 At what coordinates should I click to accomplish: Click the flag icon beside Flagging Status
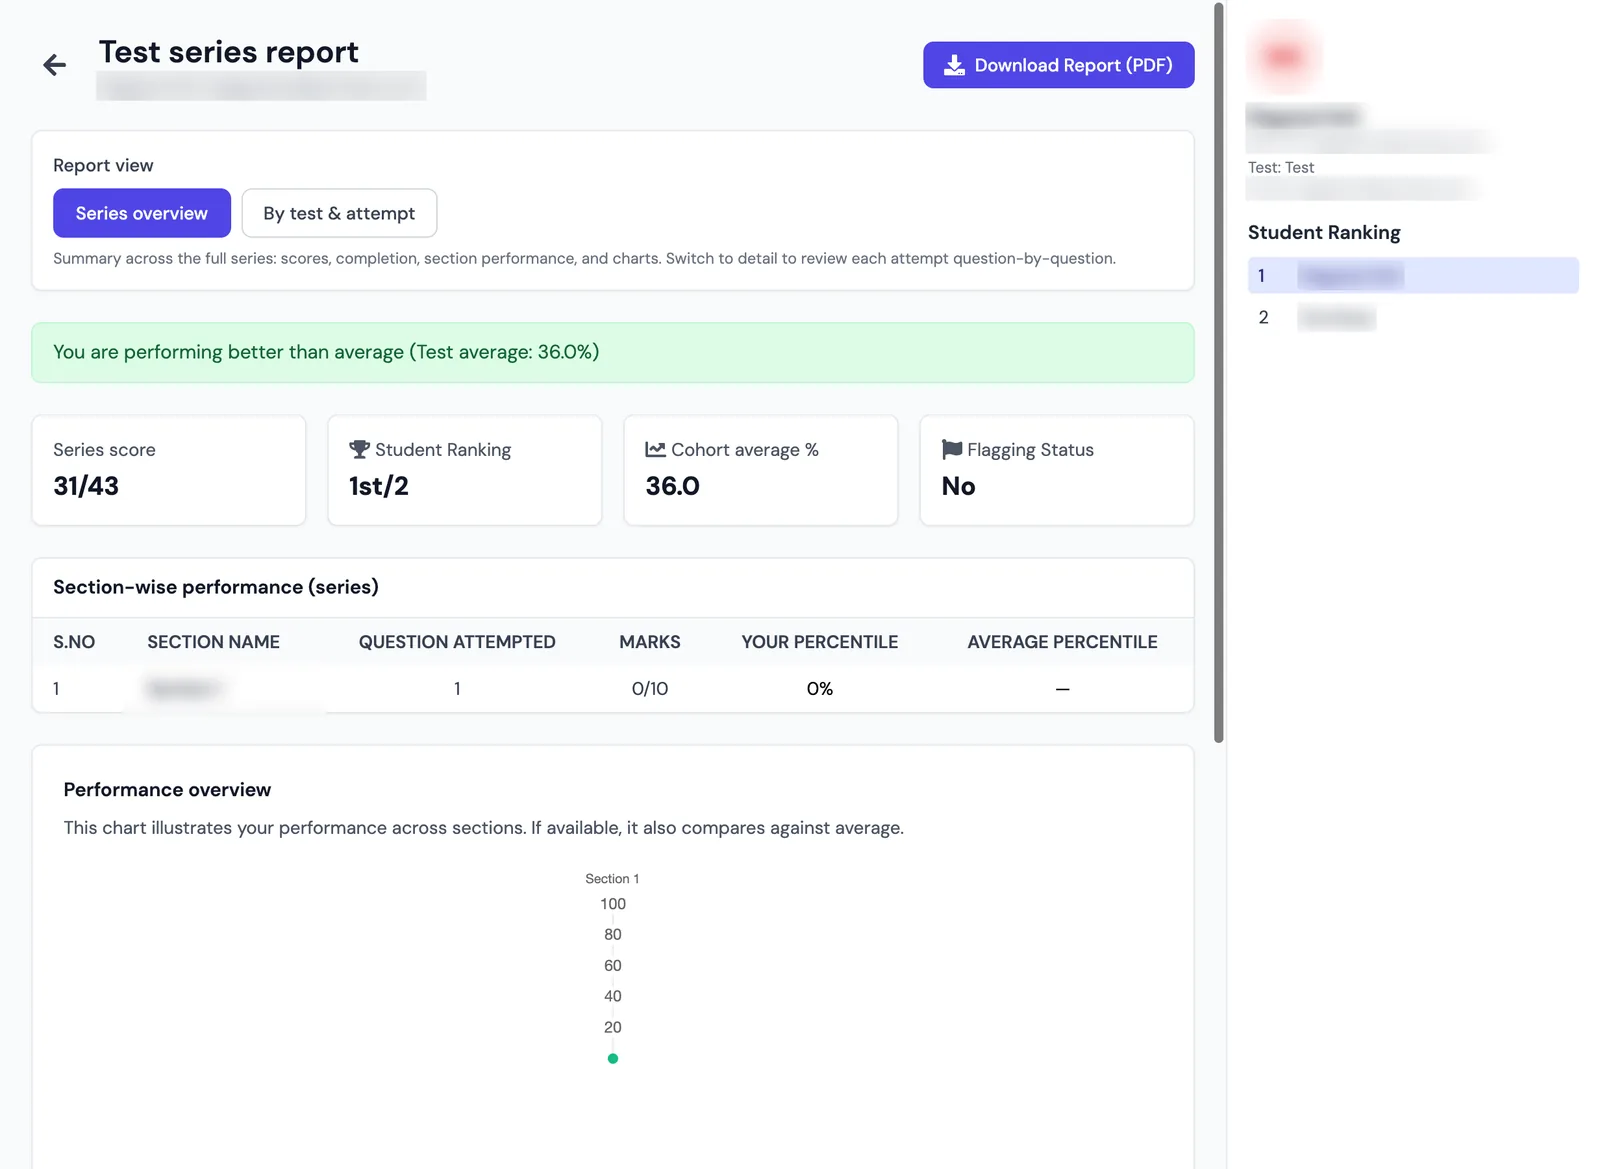[x=952, y=450]
